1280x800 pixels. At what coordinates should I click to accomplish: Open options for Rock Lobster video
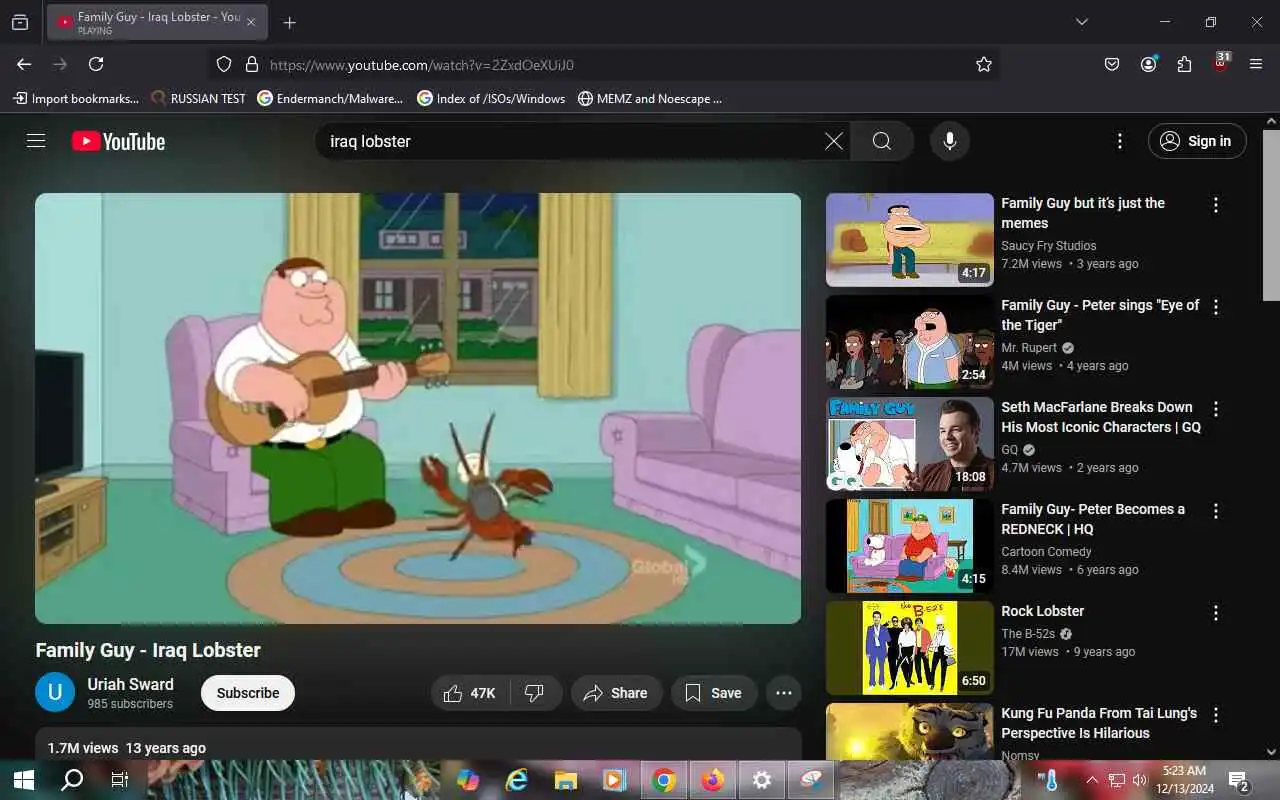click(x=1216, y=613)
